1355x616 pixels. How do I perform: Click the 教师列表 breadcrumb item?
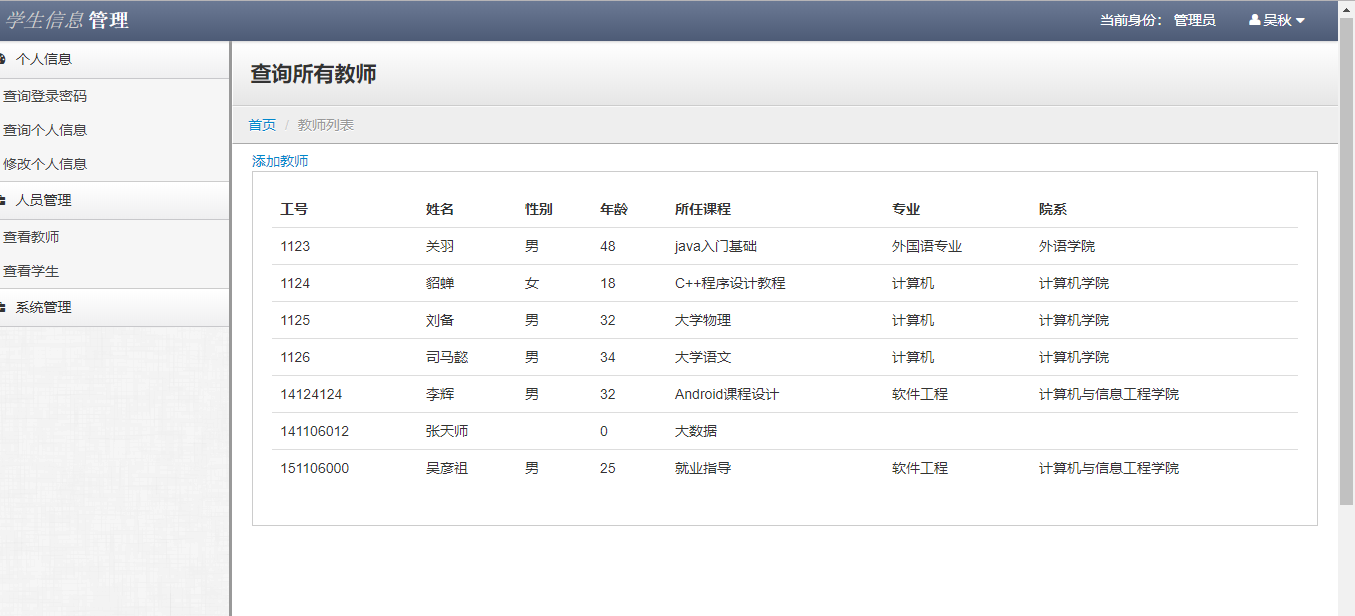coord(326,125)
